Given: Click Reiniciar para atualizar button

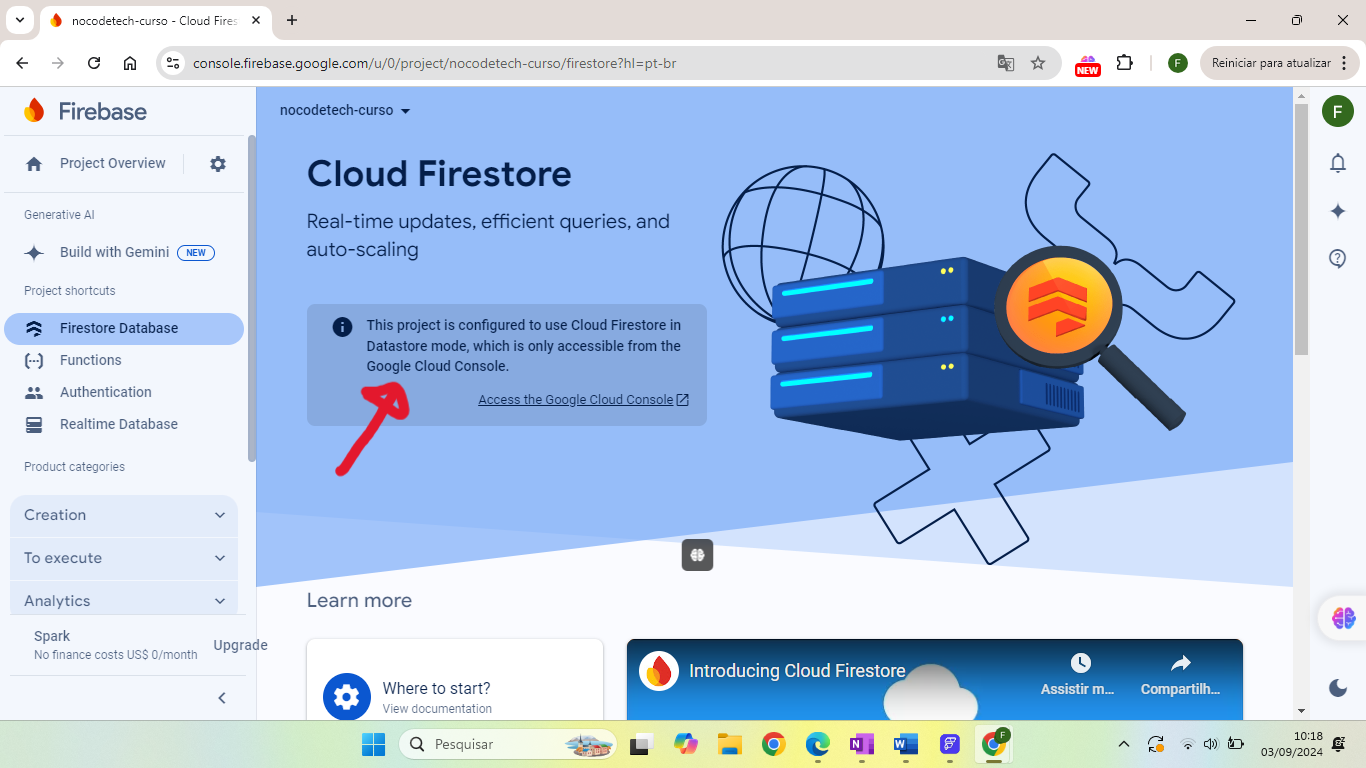Looking at the screenshot, I should (x=1280, y=63).
